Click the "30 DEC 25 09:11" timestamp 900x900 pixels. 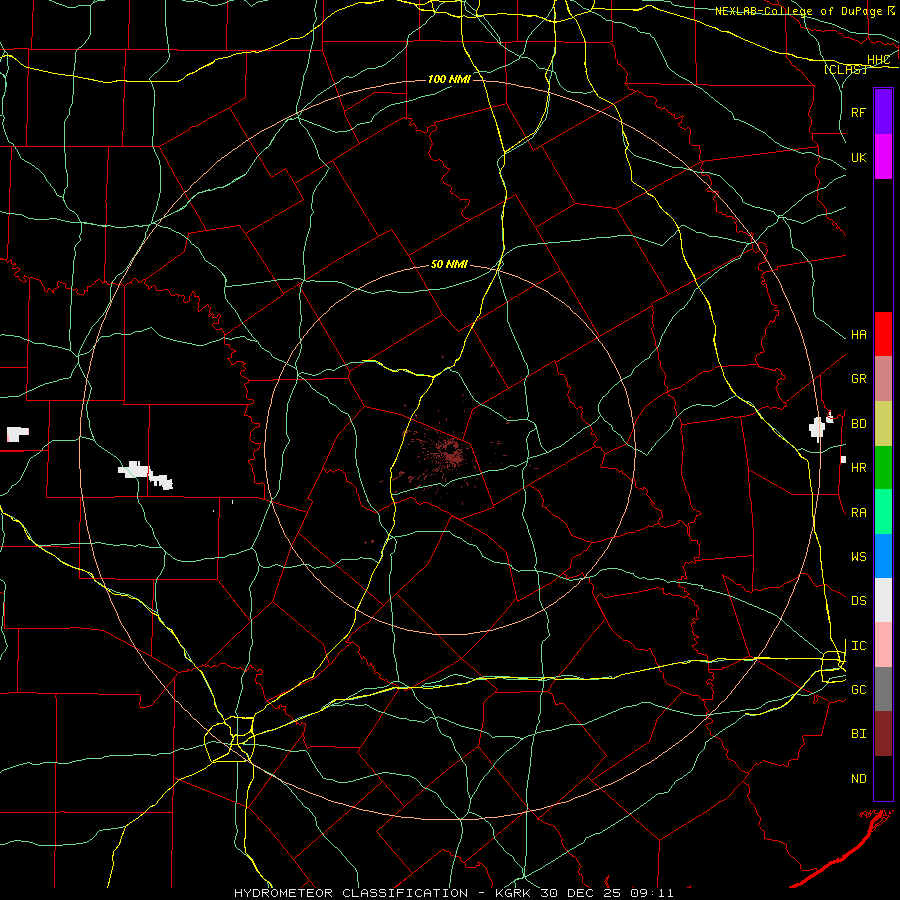607,893
